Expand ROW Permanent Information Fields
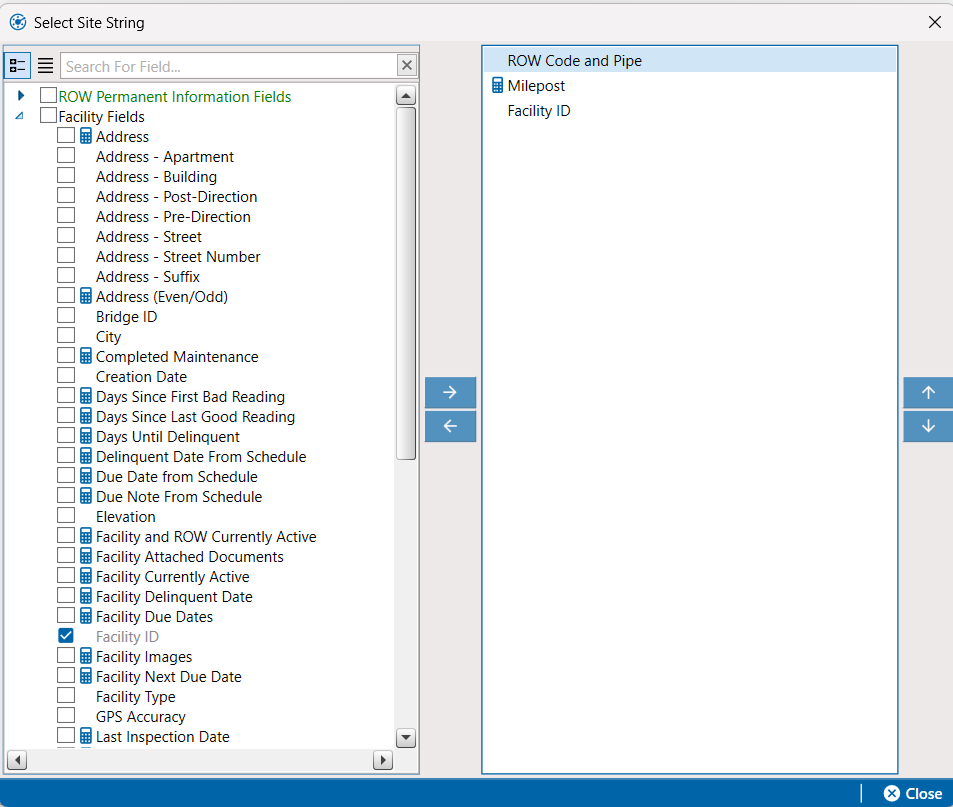953x807 pixels. (x=22, y=96)
